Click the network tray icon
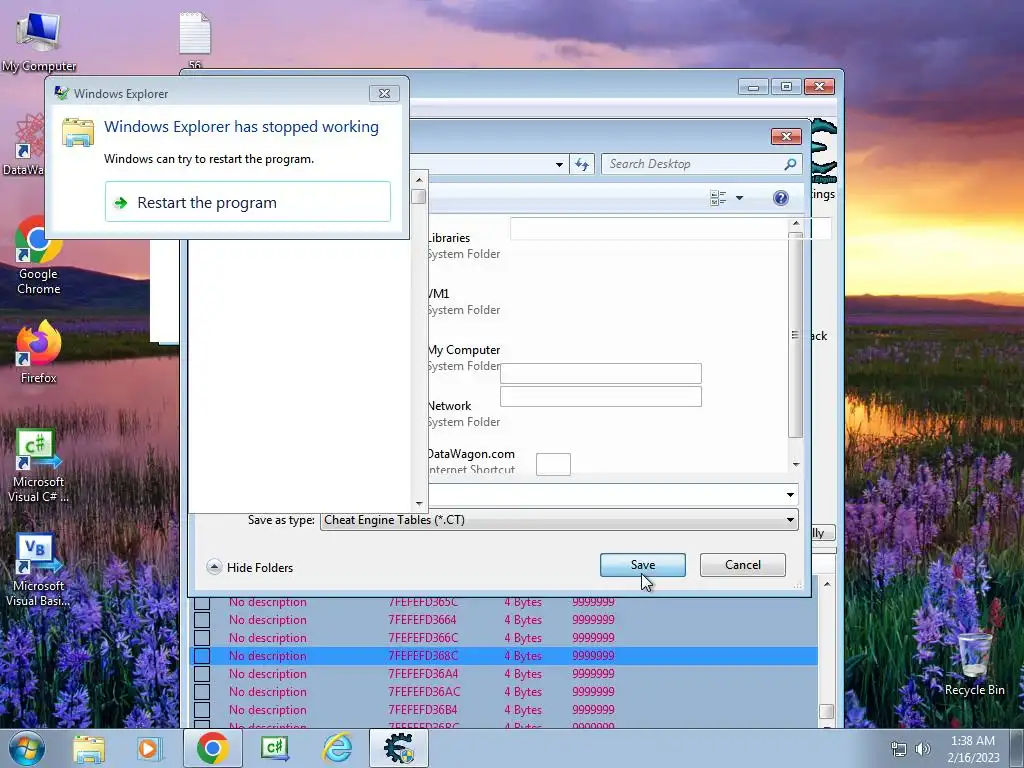 pos(899,749)
